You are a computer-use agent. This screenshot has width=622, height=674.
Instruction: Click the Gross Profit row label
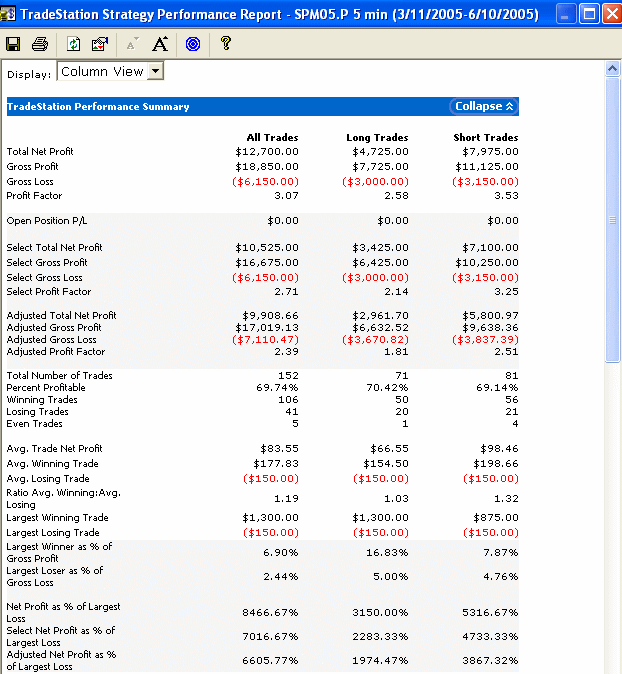click(32, 166)
